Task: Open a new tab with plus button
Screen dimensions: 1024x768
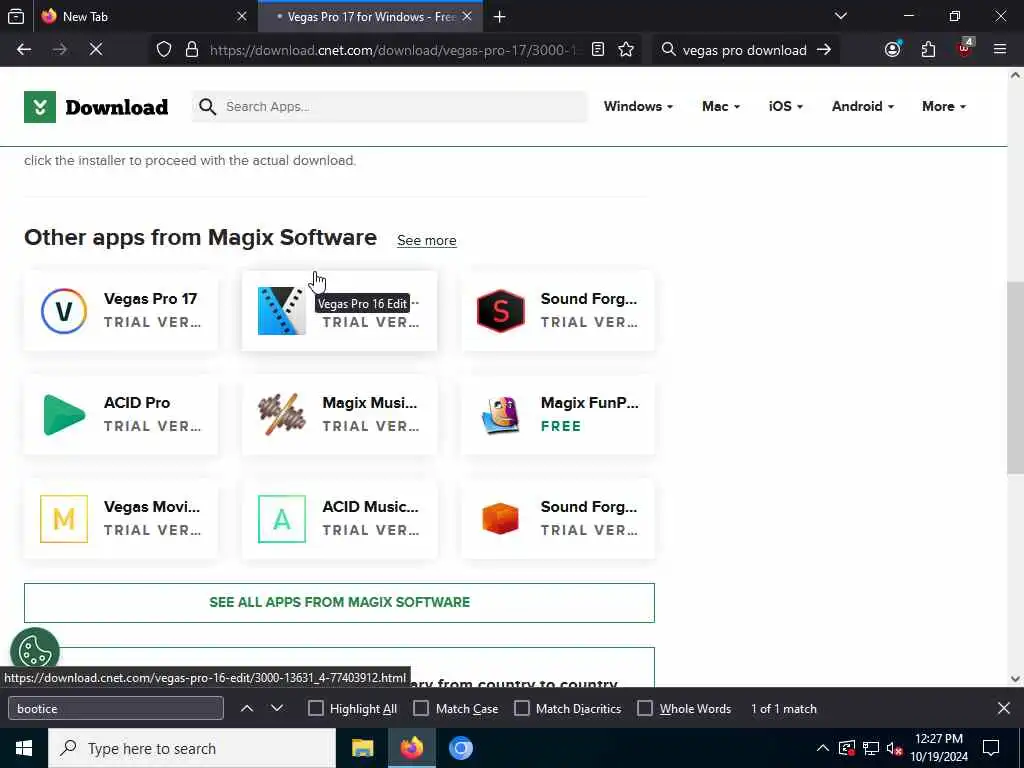Action: click(500, 17)
